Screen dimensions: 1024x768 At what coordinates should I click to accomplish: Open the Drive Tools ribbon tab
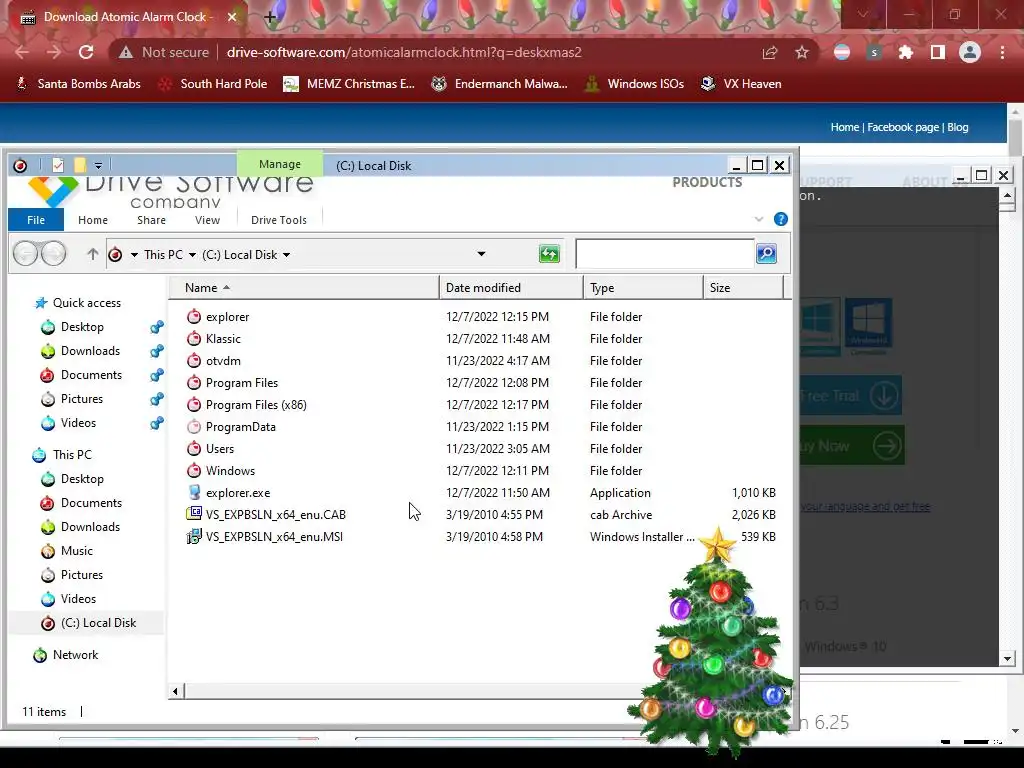279,220
